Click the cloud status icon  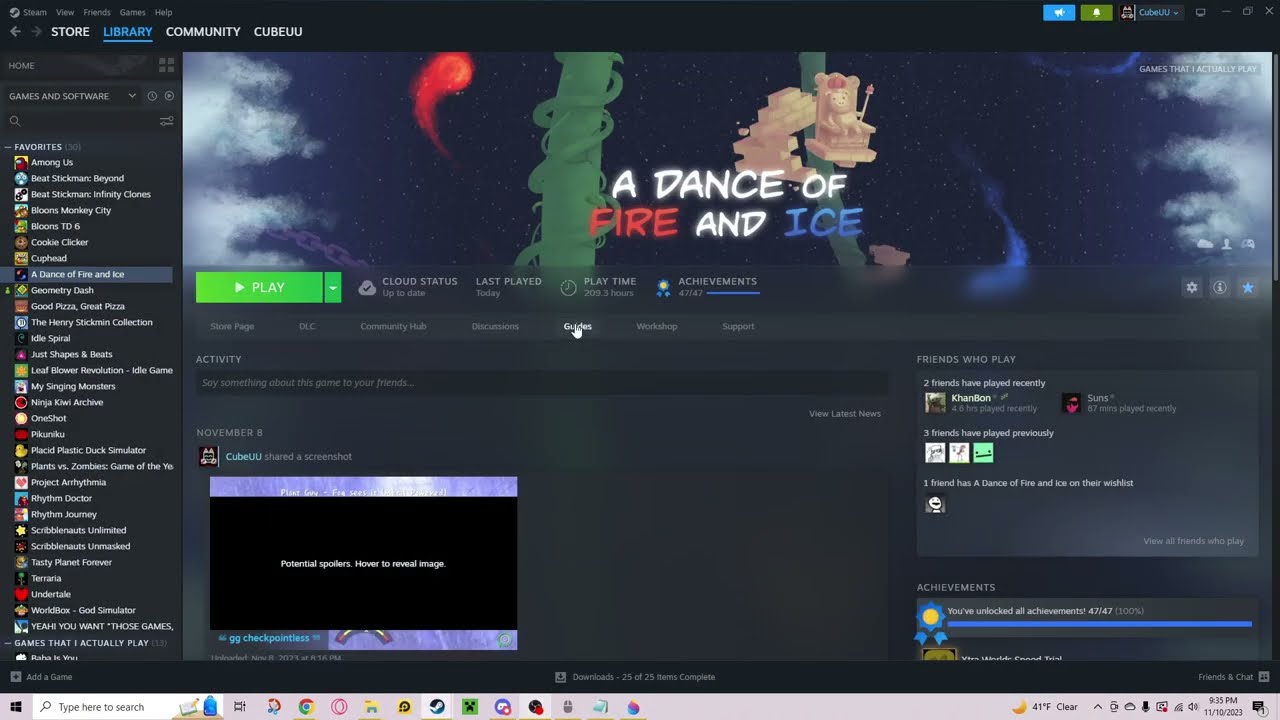click(x=367, y=288)
